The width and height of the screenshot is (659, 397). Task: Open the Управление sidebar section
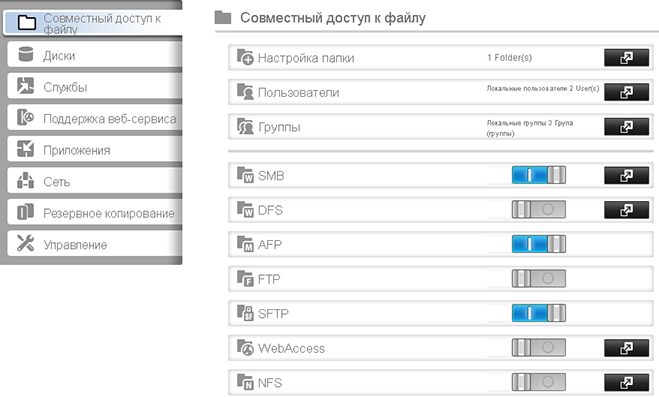95,244
